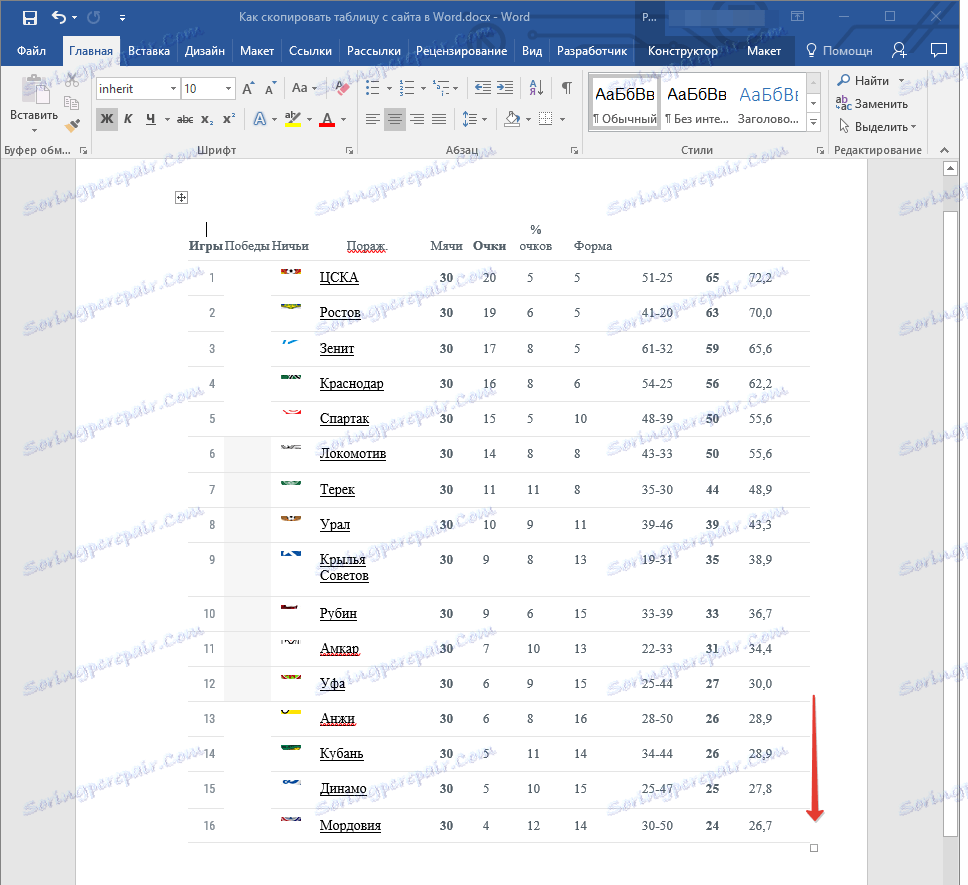Open the Выделить select menu
The width and height of the screenshot is (968, 885).
pos(877,127)
